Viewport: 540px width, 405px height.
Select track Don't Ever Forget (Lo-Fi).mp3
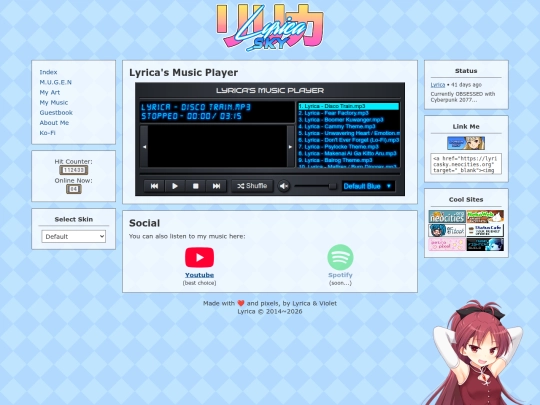[349, 140]
